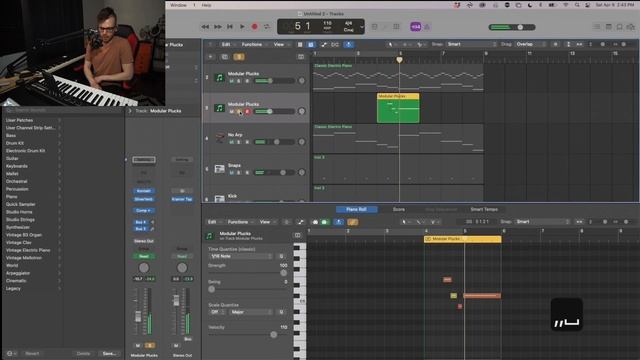Select the green Modular Plucks MIDI region
Image resolution: width=640 pixels, height=360 pixels.
(398, 108)
